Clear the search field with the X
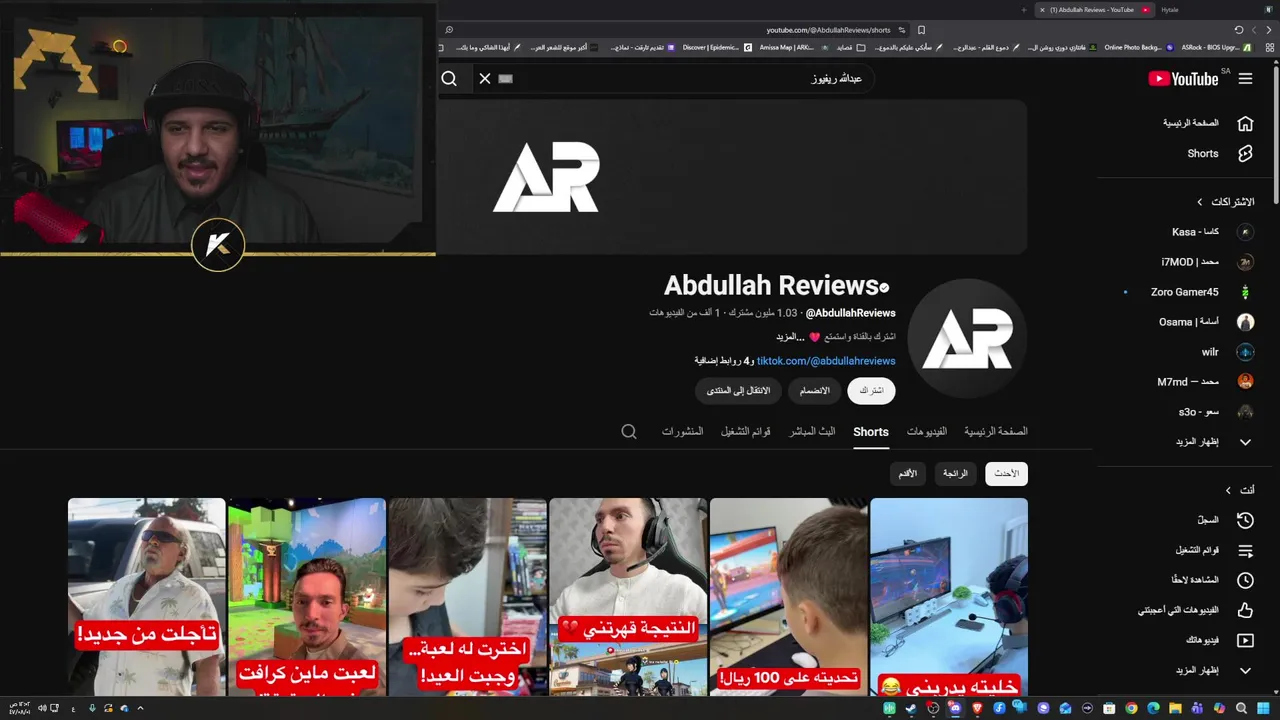1280x720 pixels. tap(485, 79)
